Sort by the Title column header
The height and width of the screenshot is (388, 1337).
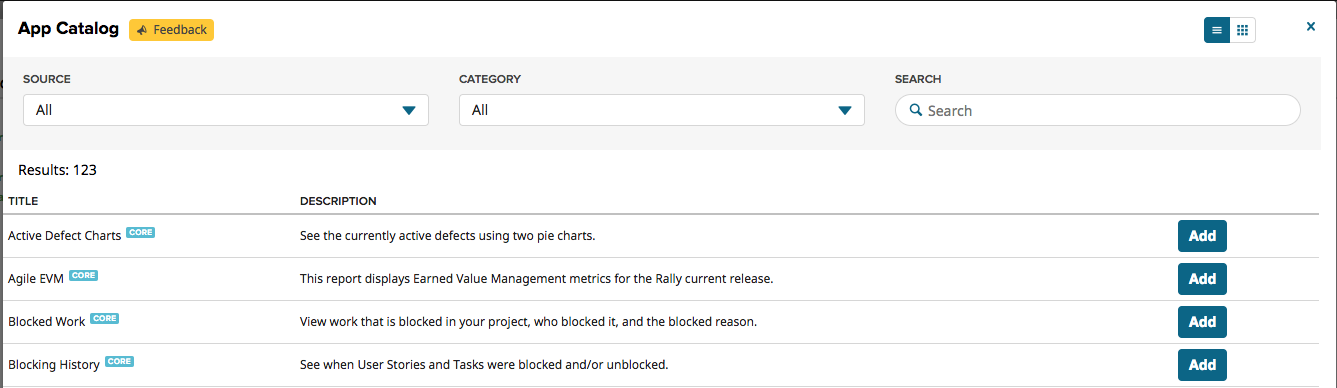pos(23,201)
